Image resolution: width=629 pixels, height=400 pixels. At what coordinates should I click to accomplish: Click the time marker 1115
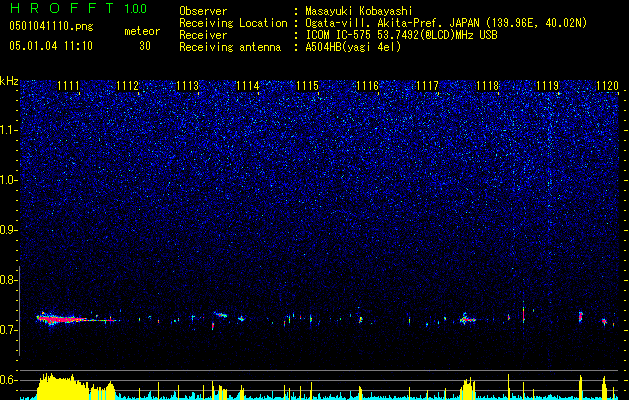click(307, 85)
